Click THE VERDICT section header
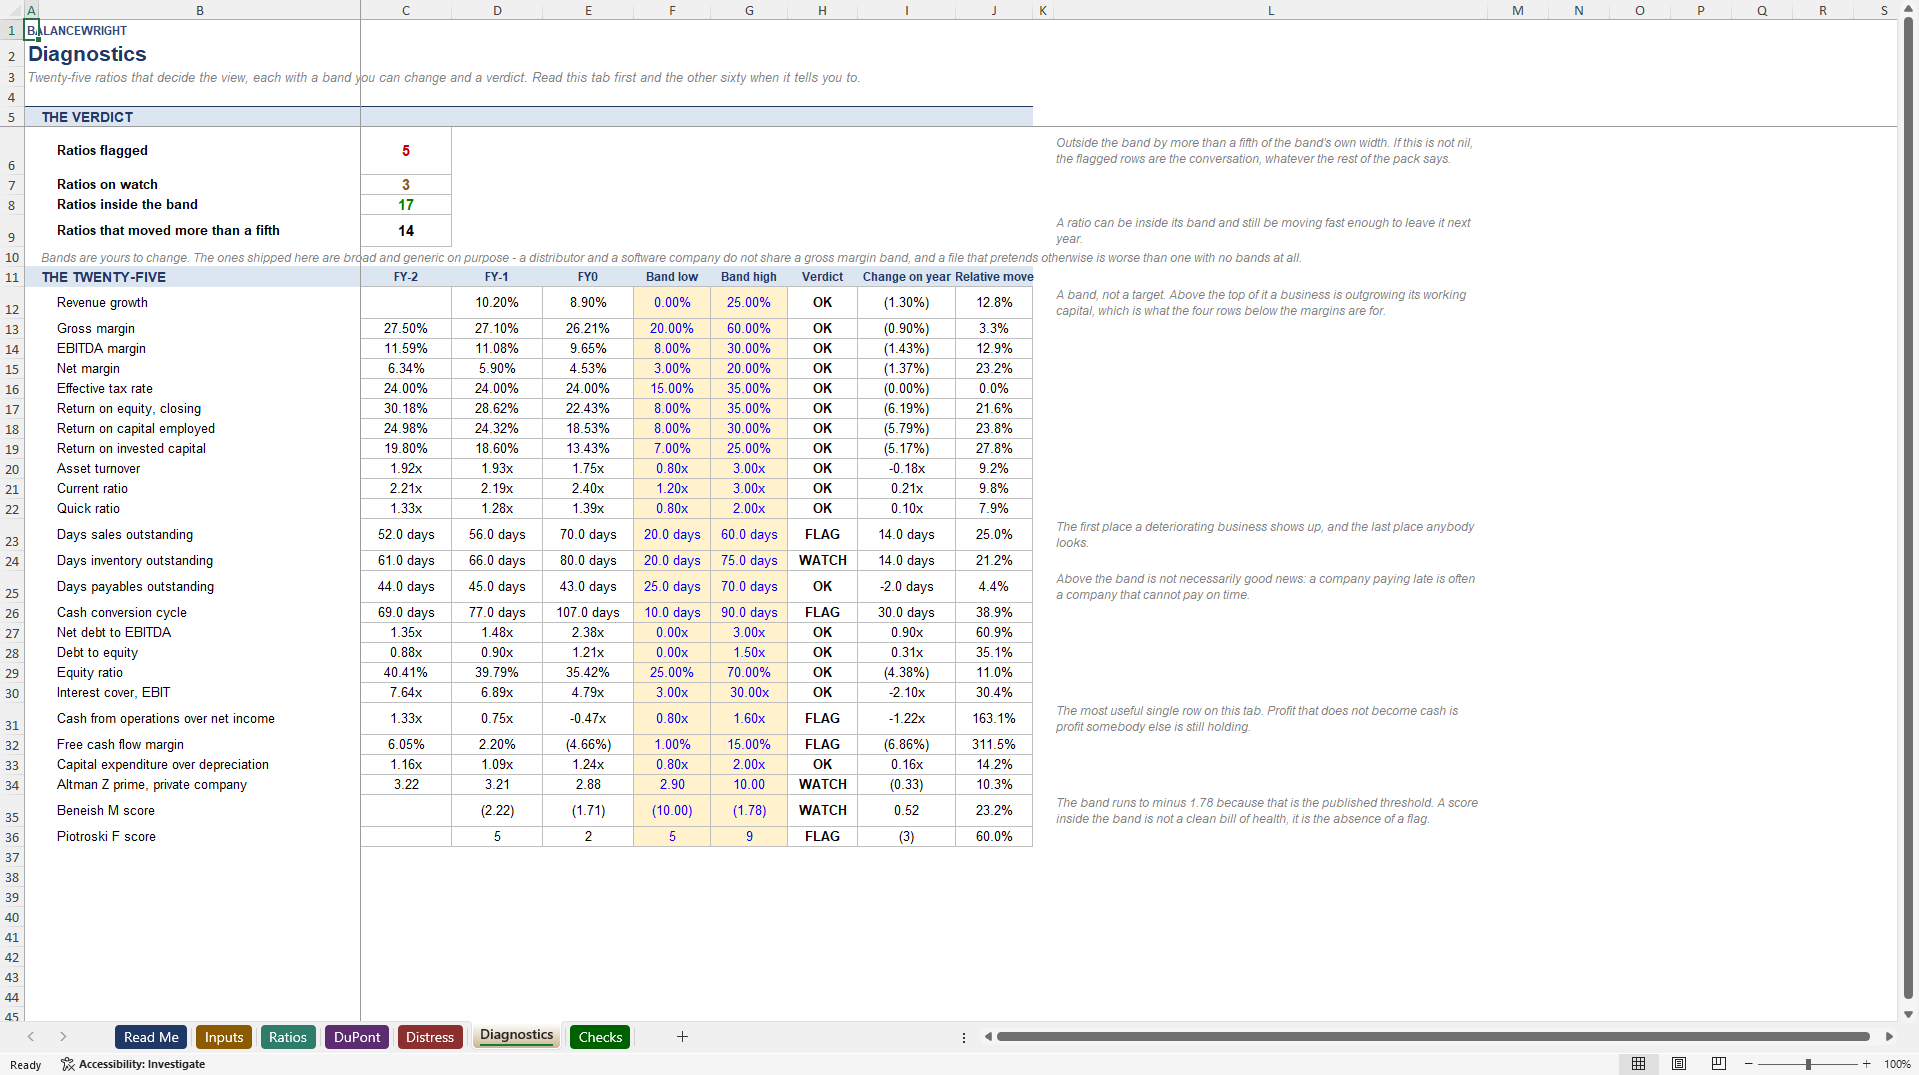Screen dimensions: 1919x1075 coord(87,117)
